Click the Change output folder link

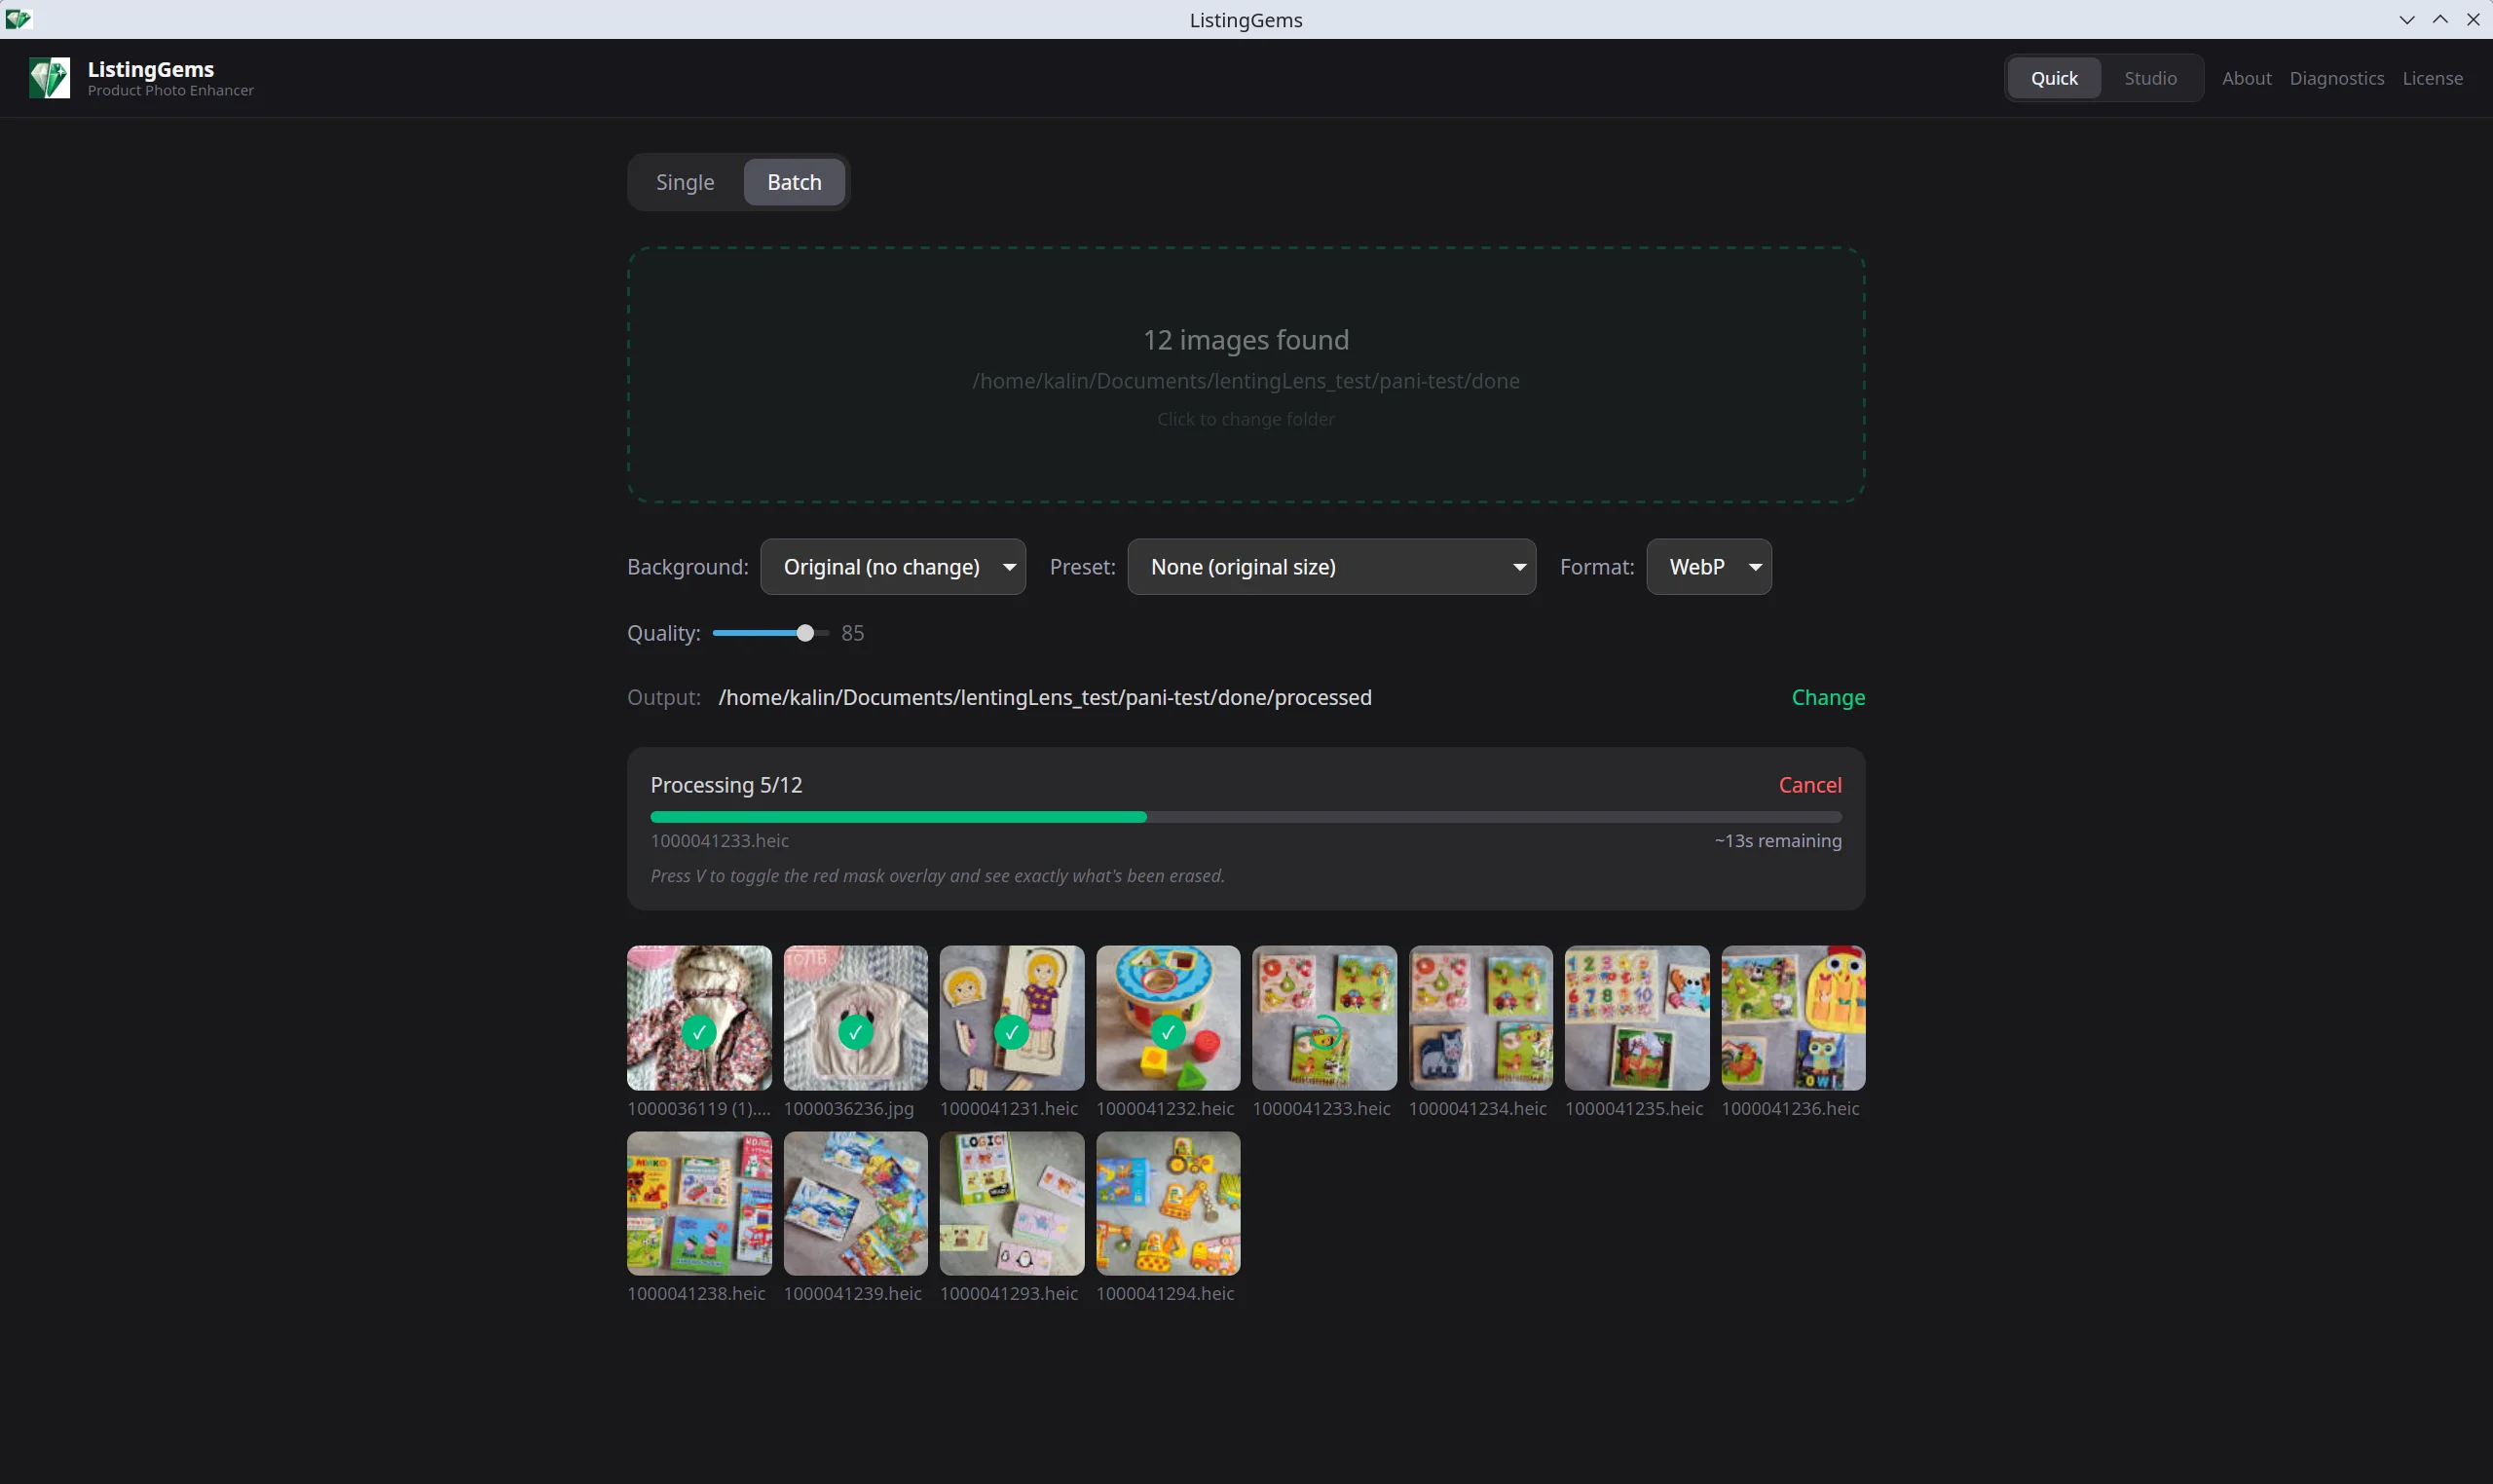(x=1827, y=697)
